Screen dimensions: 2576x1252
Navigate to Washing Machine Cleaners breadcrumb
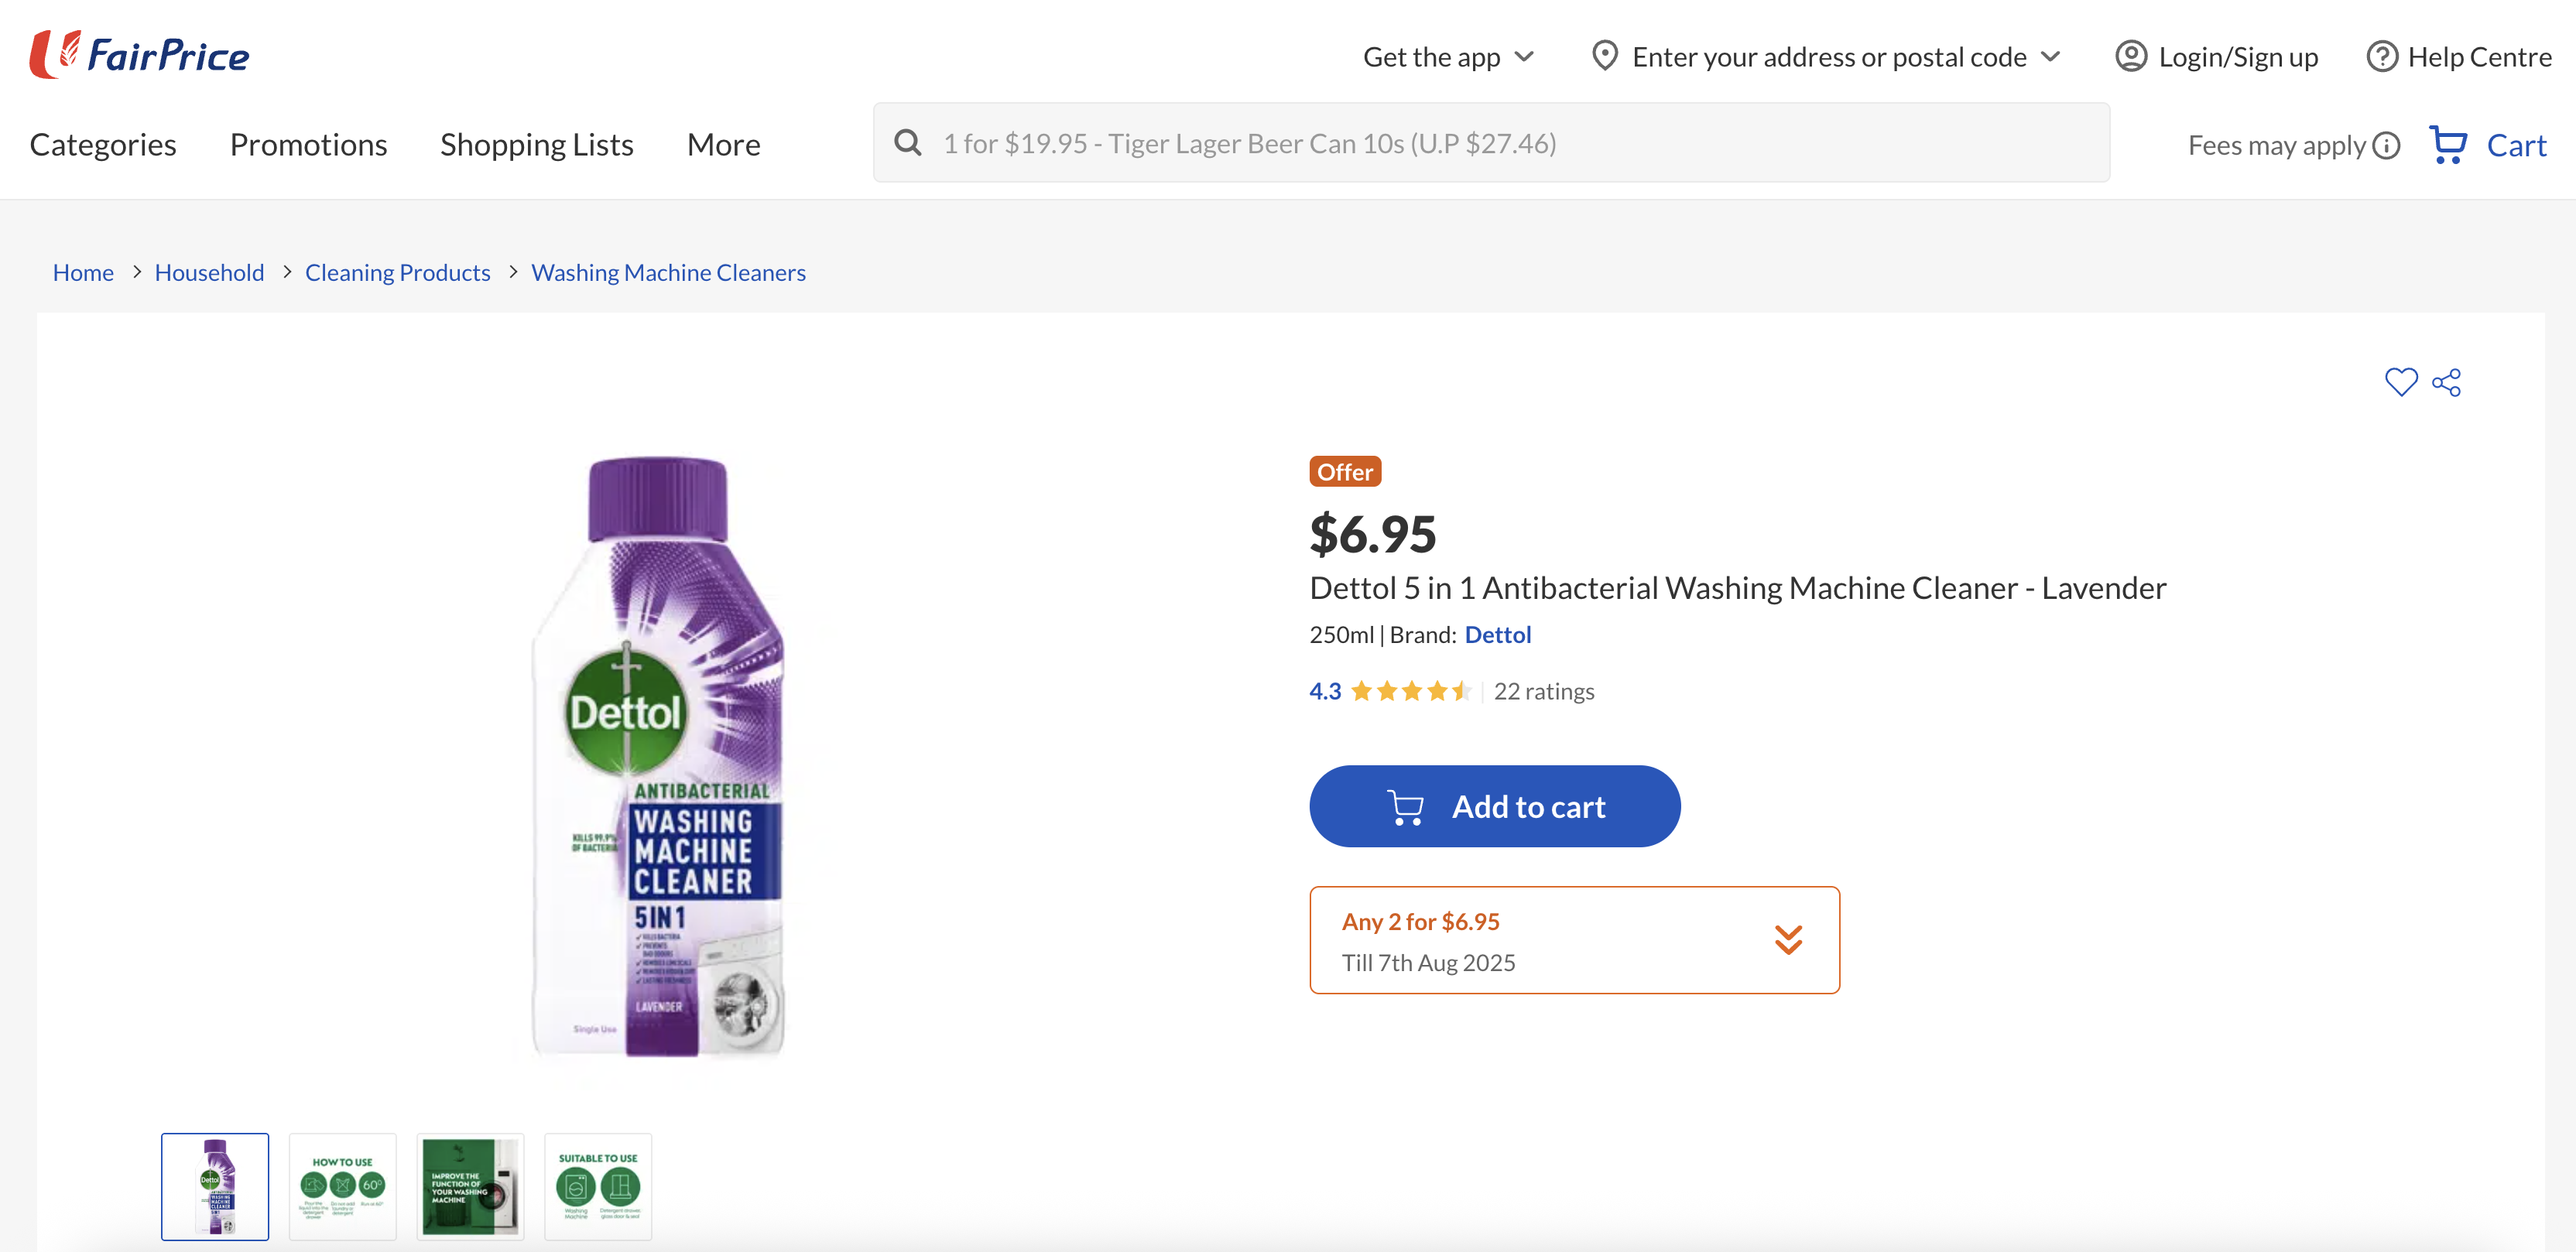(668, 273)
